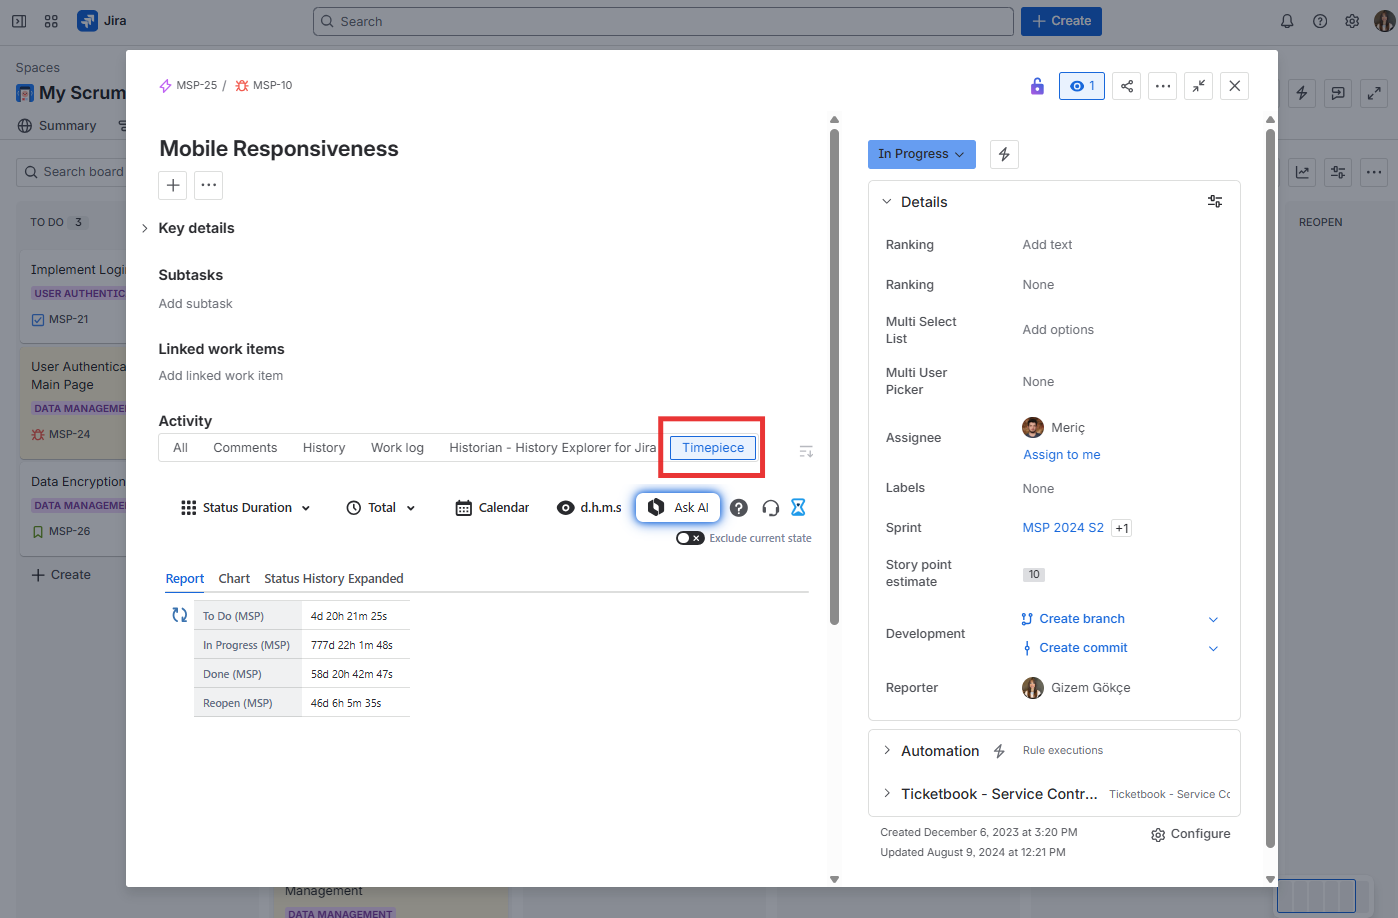Open Historian - History Explorer tab
Viewport: 1398px width, 918px height.
pyautogui.click(x=553, y=448)
